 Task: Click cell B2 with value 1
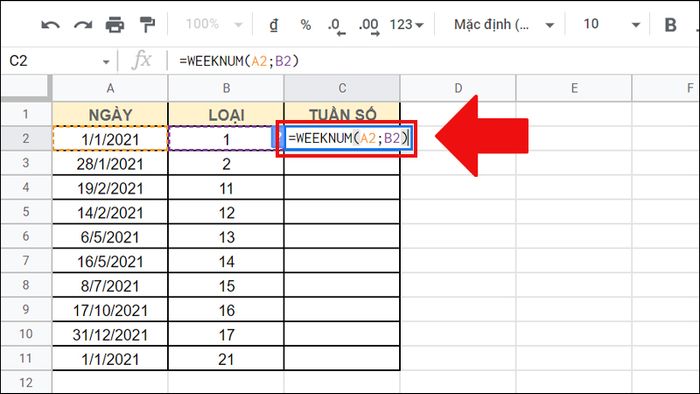[226, 139]
